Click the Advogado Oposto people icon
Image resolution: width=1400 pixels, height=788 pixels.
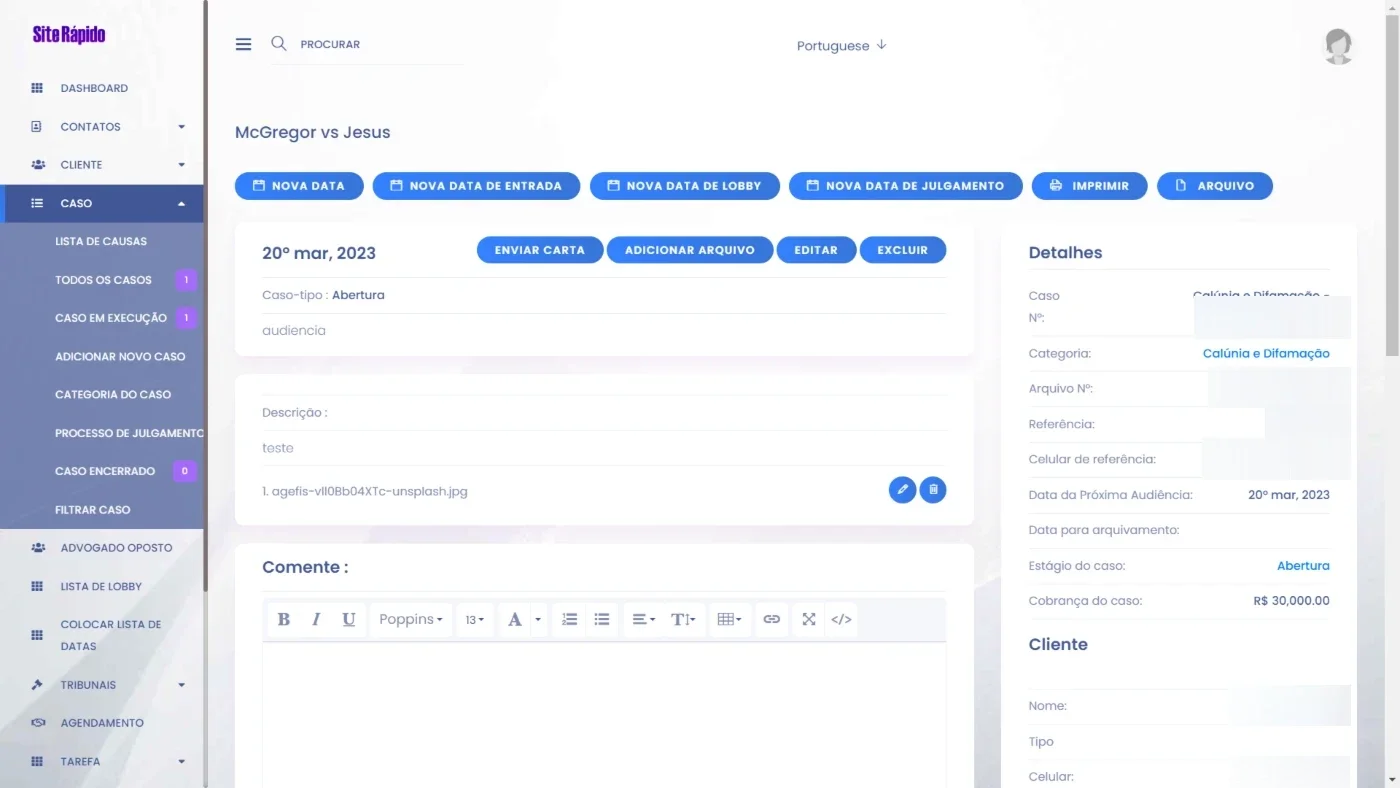(x=38, y=548)
